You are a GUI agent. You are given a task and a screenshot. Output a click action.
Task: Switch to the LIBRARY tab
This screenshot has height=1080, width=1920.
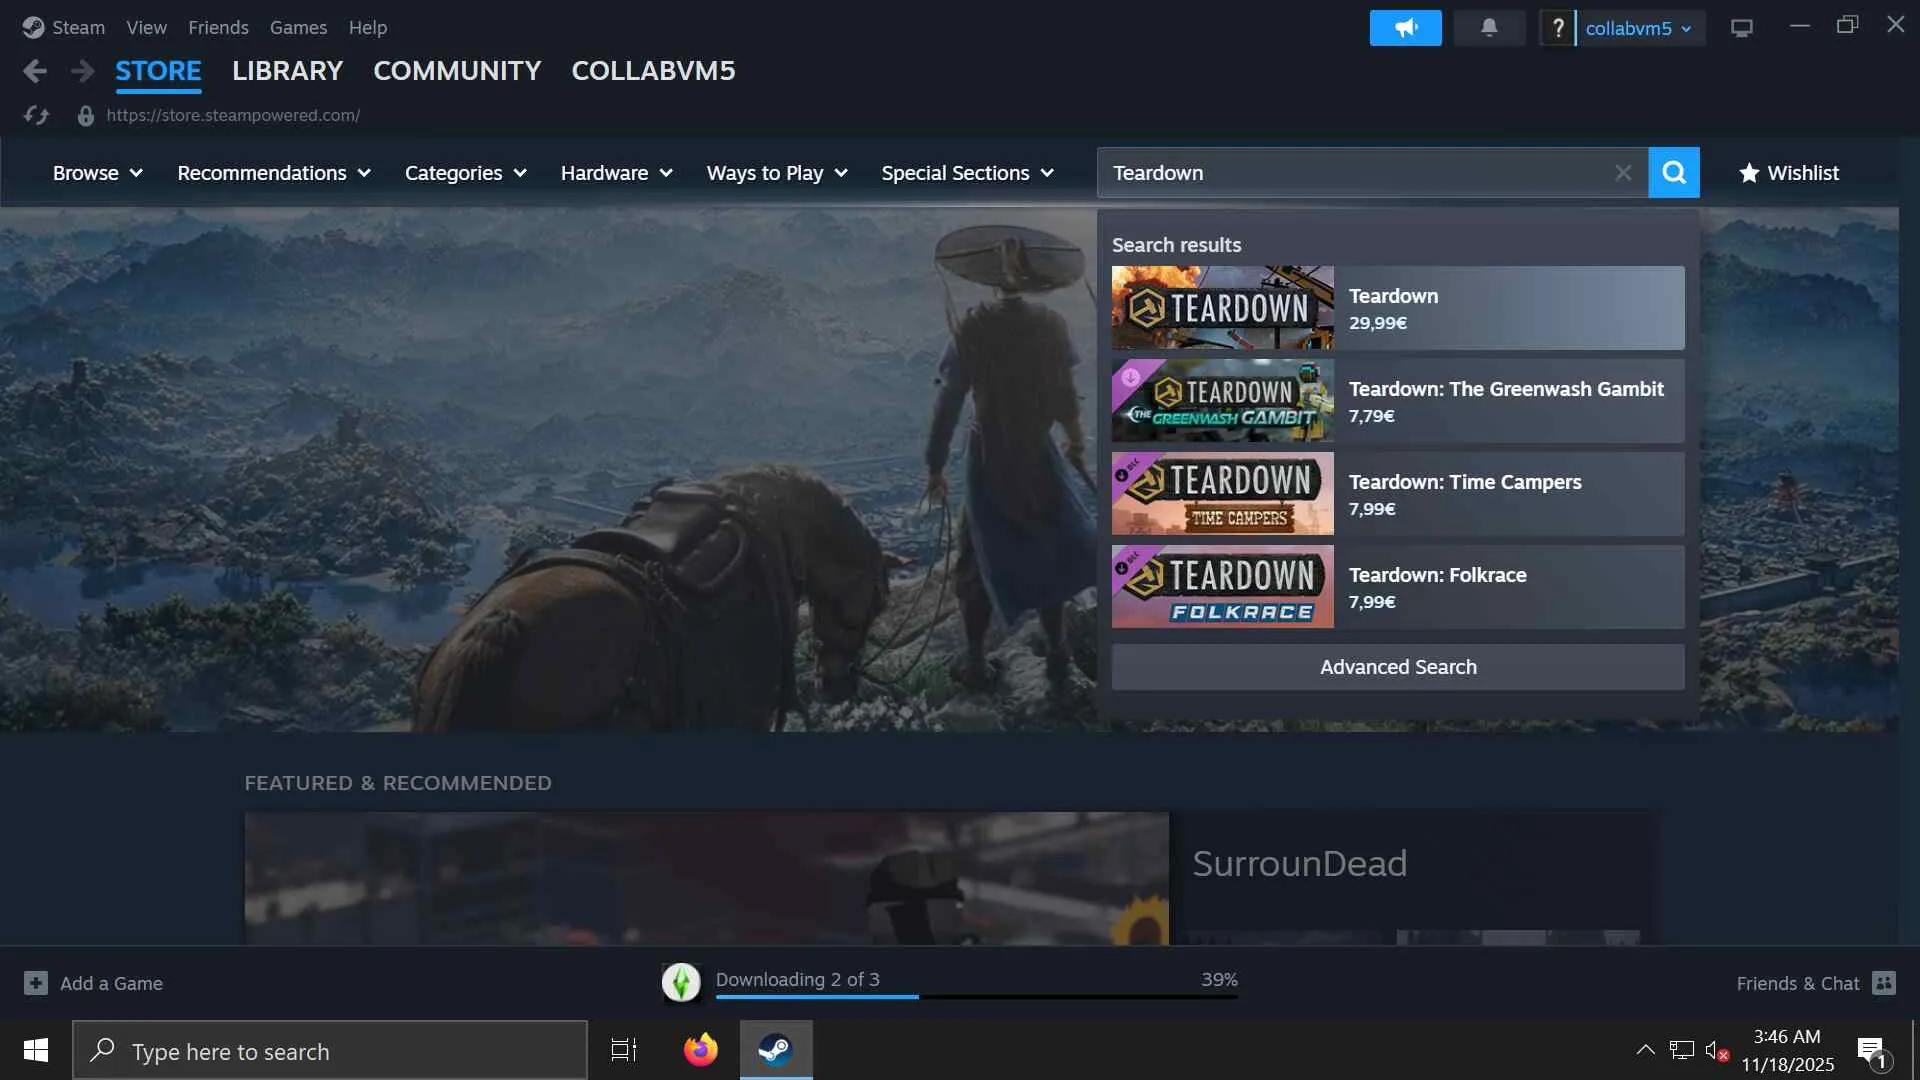click(x=287, y=71)
